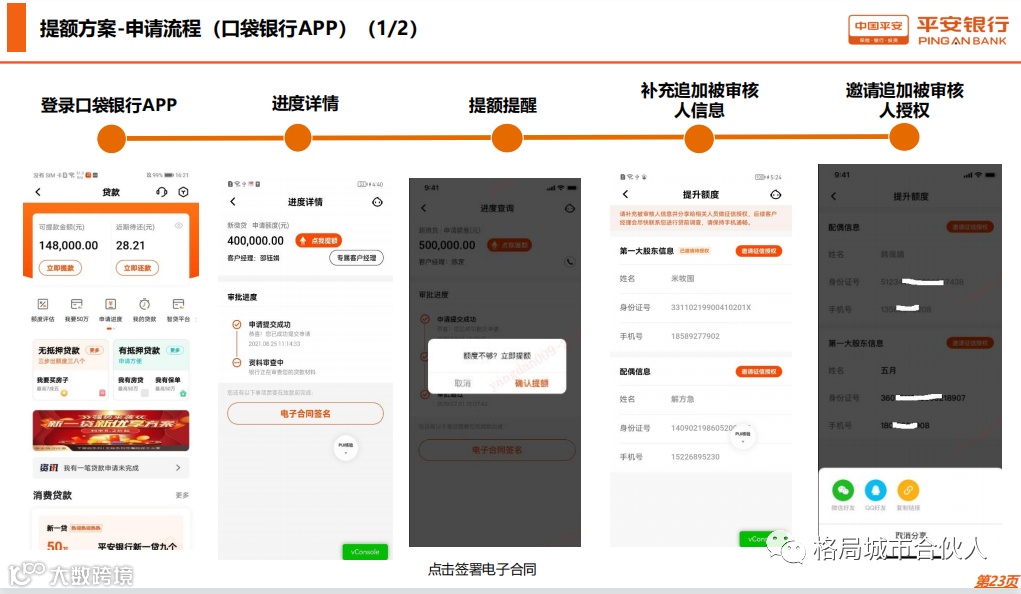
Task: Share via 微信好友 WeChat icon
Action: pyautogui.click(x=843, y=490)
